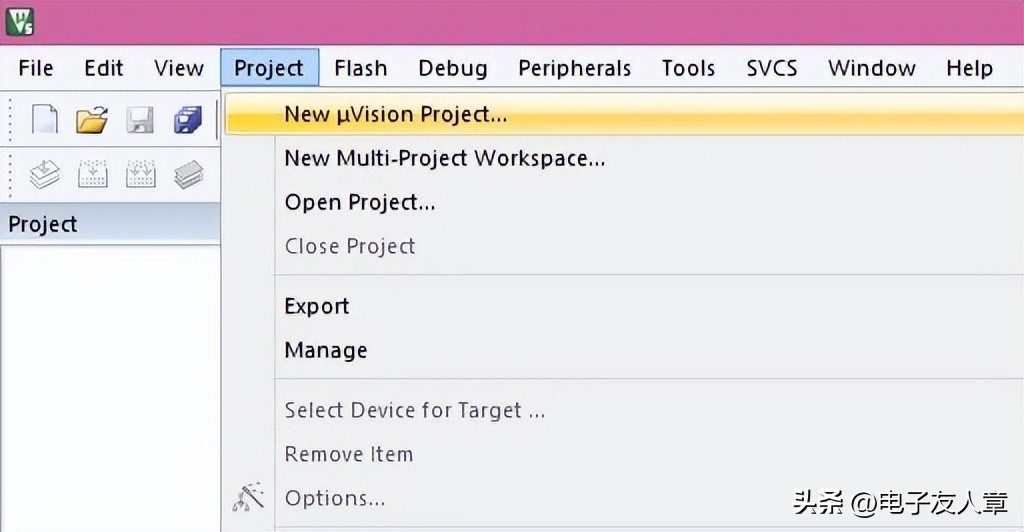Open the Debug menu
1024x532 pixels.
(453, 68)
